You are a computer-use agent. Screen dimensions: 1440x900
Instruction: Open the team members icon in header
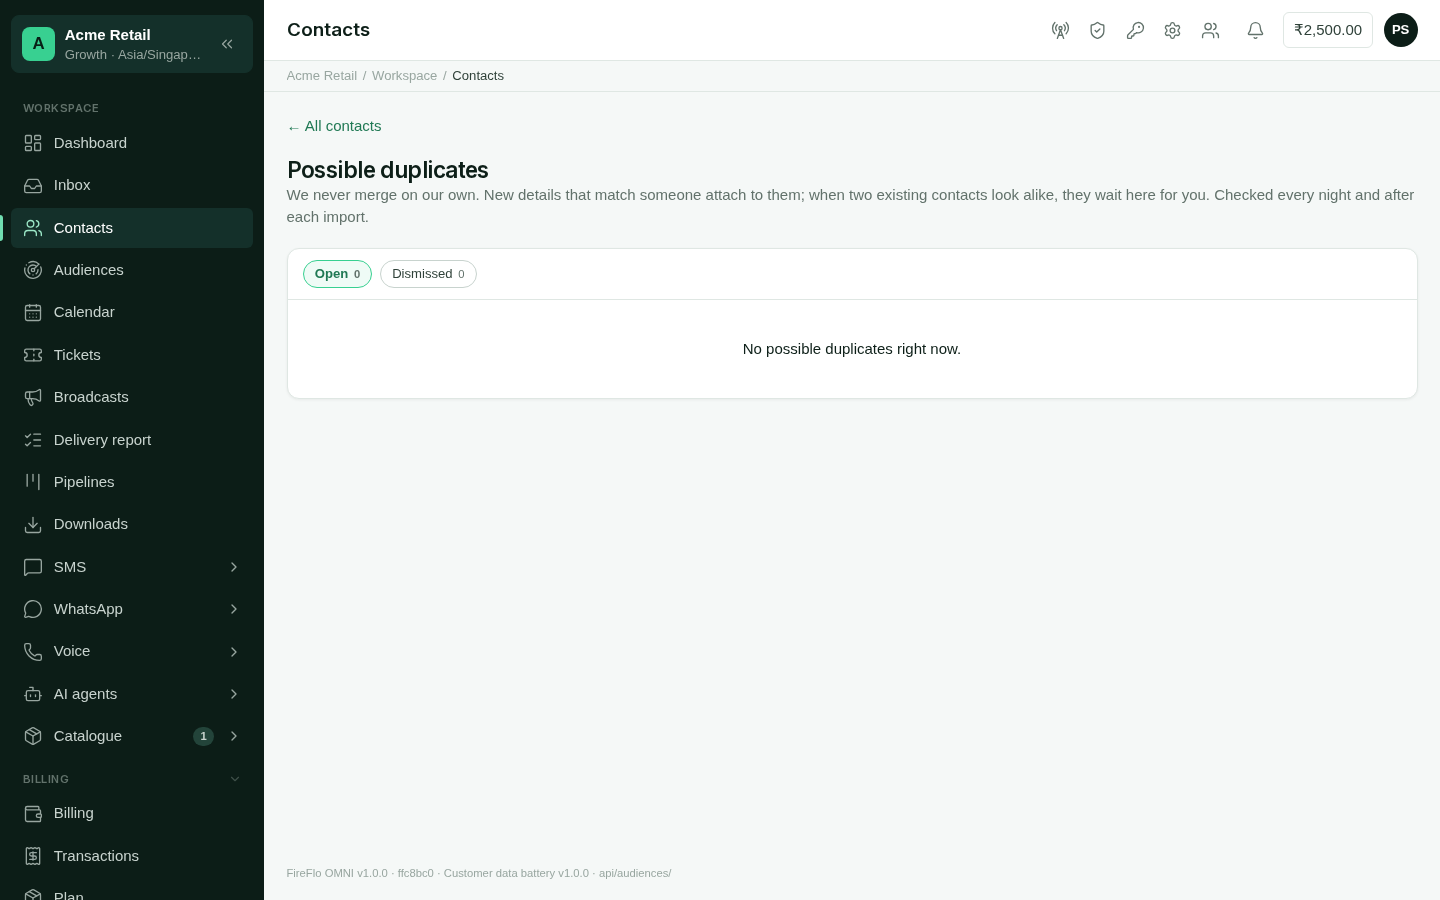tap(1210, 30)
